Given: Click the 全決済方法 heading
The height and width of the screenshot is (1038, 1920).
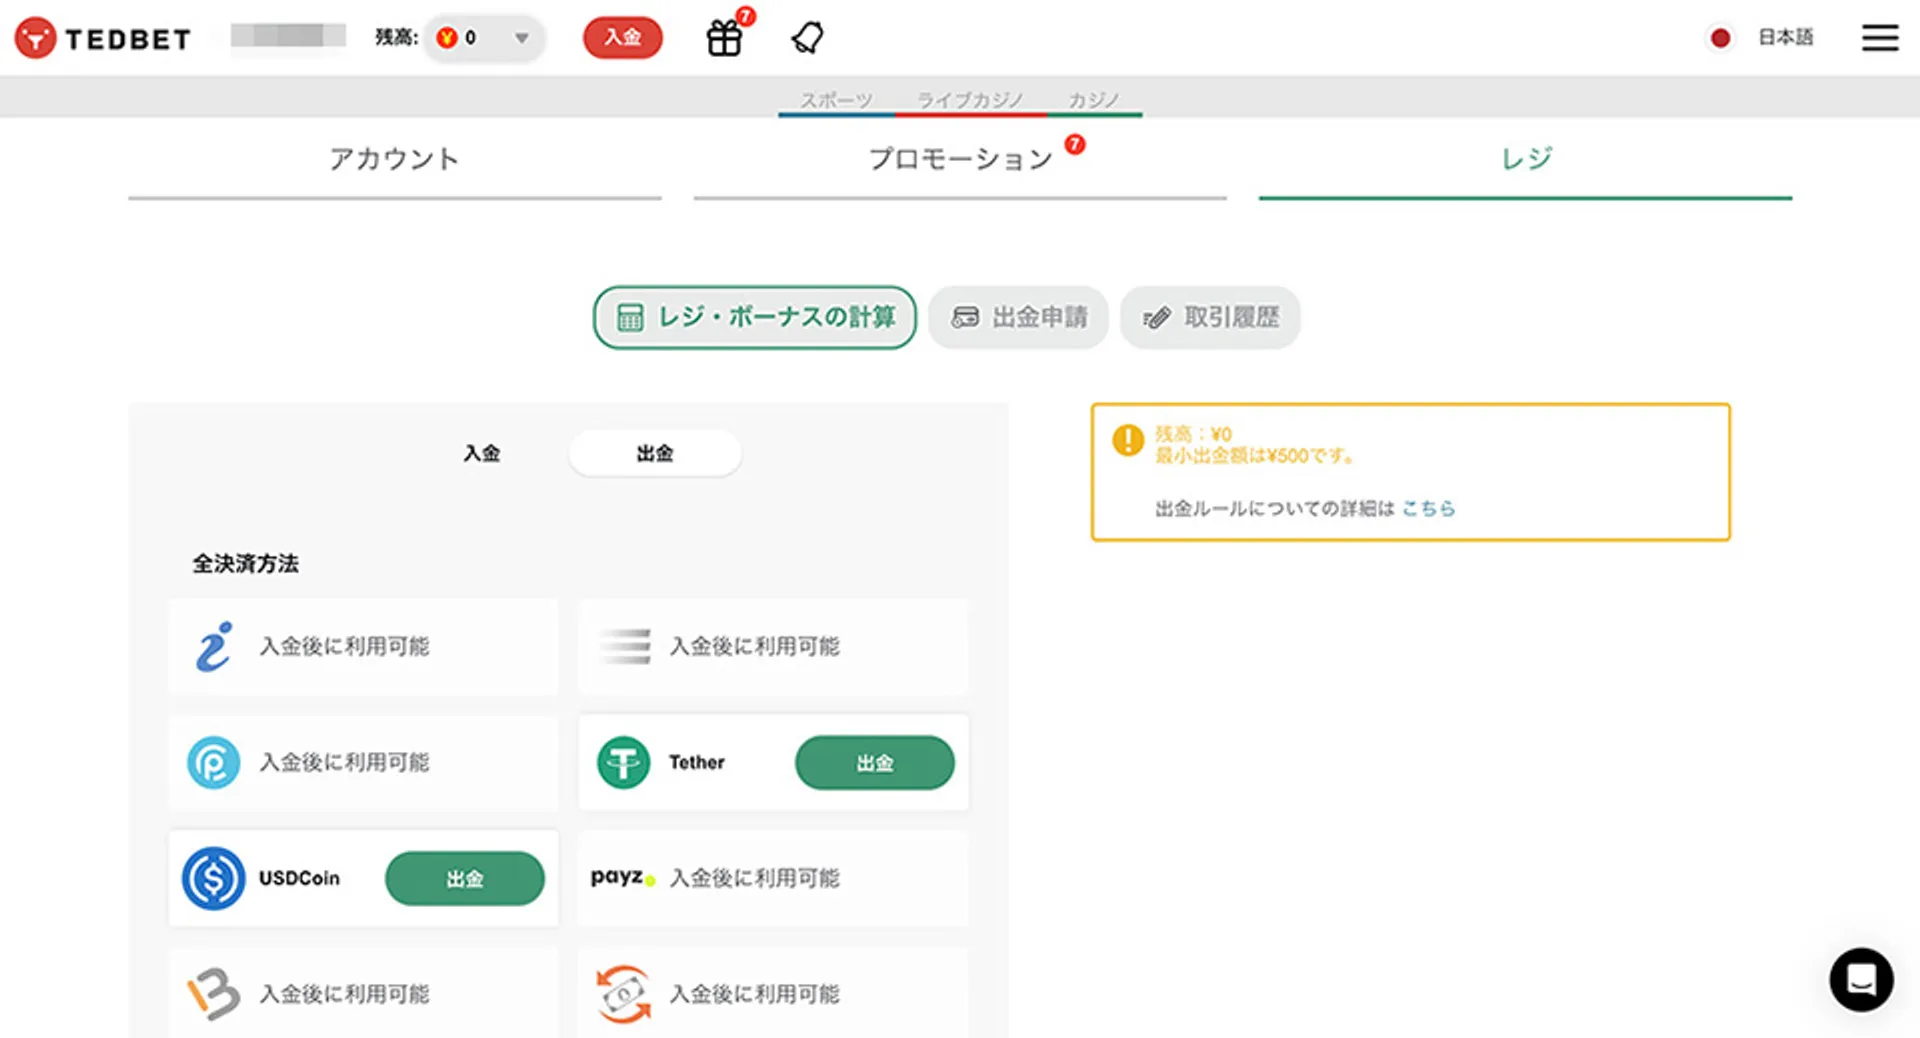Looking at the screenshot, I should click(x=245, y=564).
